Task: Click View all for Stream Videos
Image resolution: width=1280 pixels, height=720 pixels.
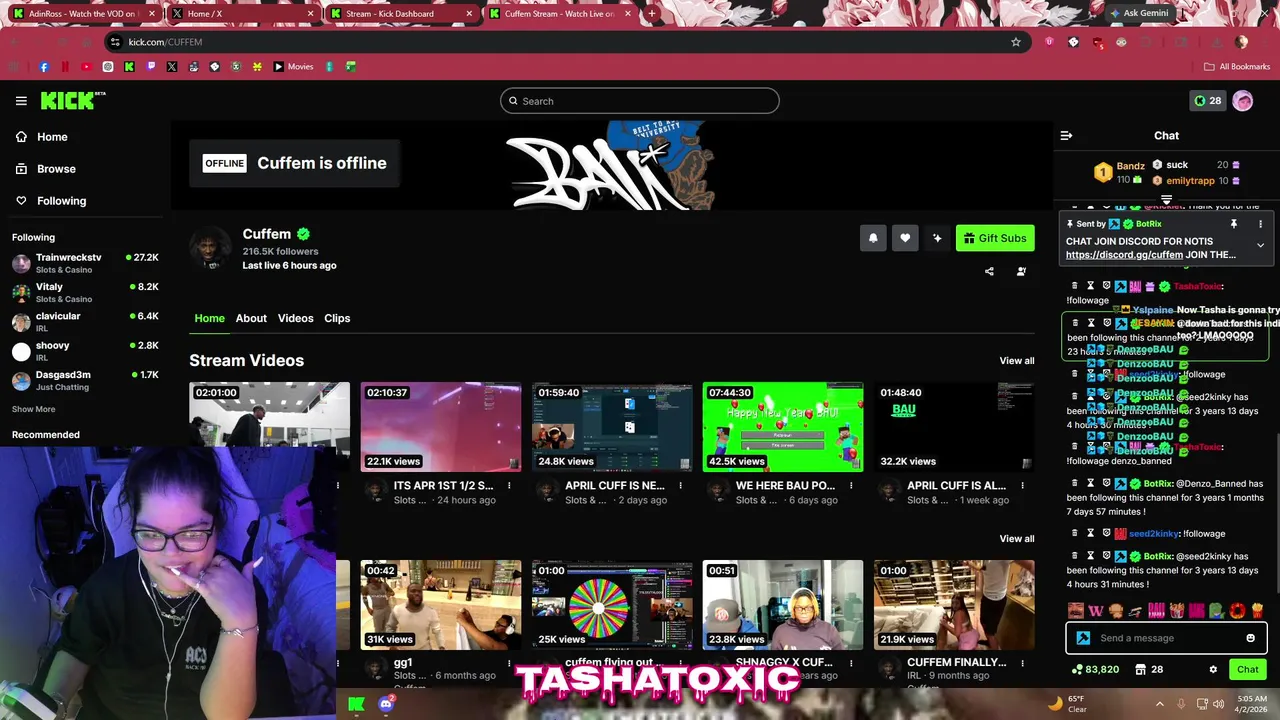Action: click(x=1017, y=361)
